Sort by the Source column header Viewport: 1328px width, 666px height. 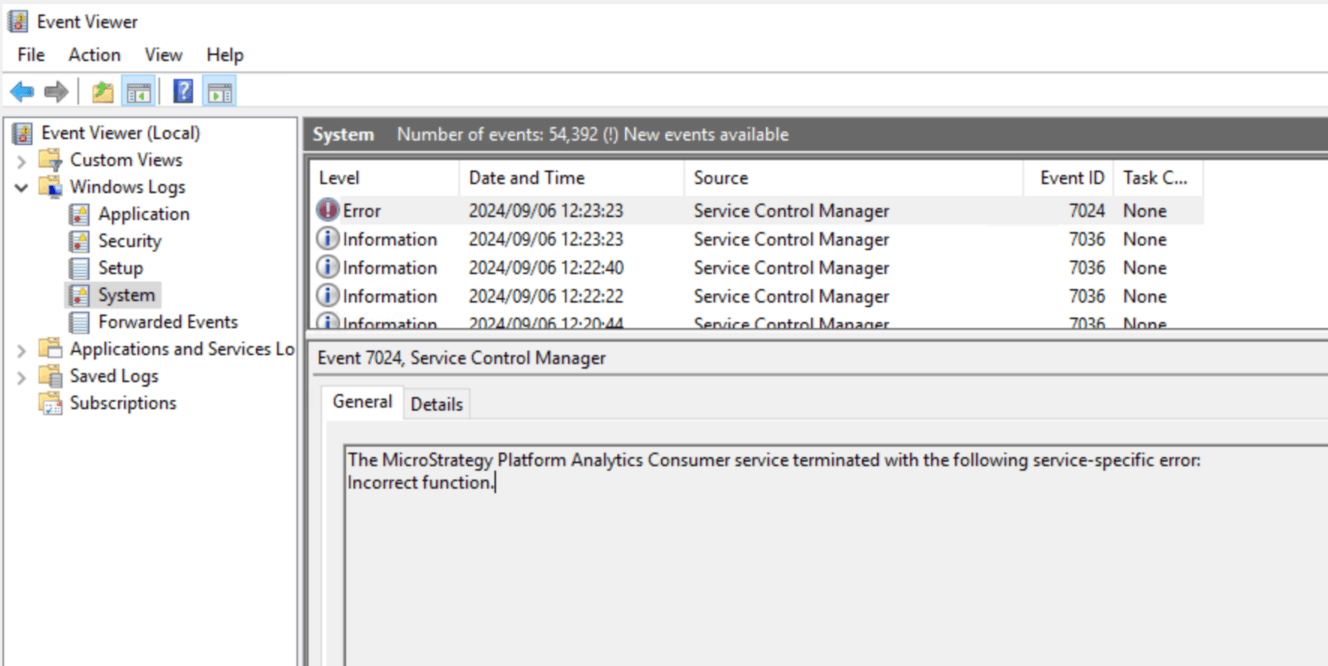(x=854, y=178)
